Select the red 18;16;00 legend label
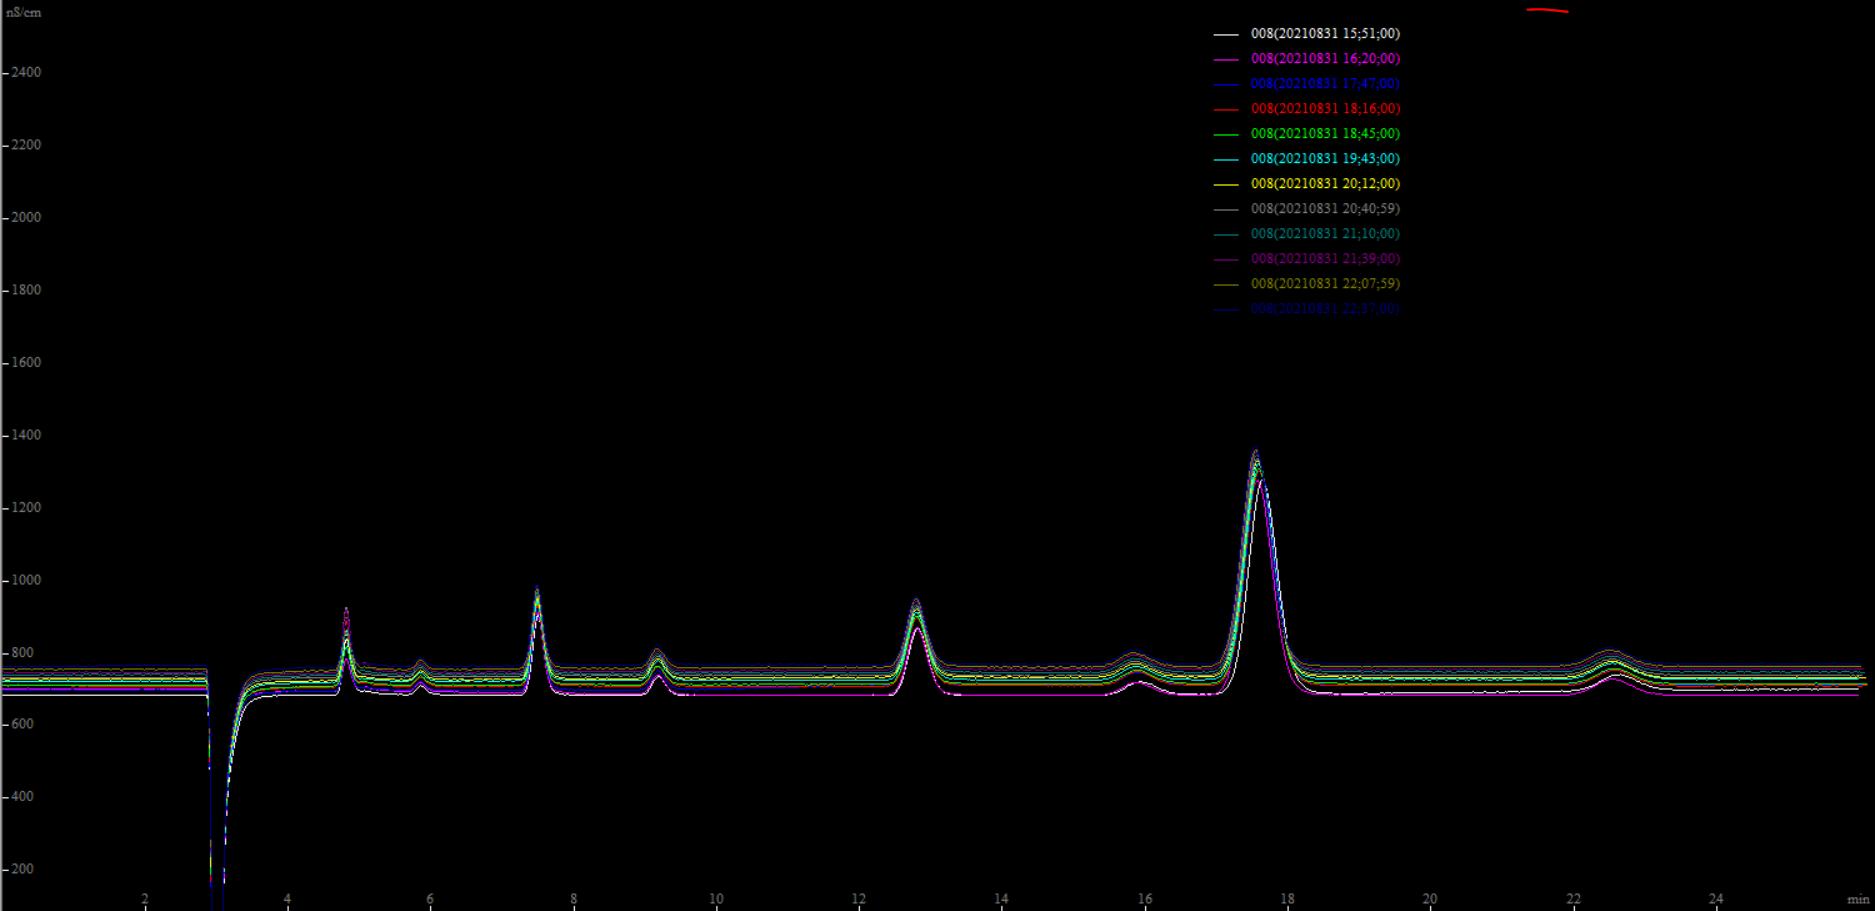 (x=1324, y=109)
